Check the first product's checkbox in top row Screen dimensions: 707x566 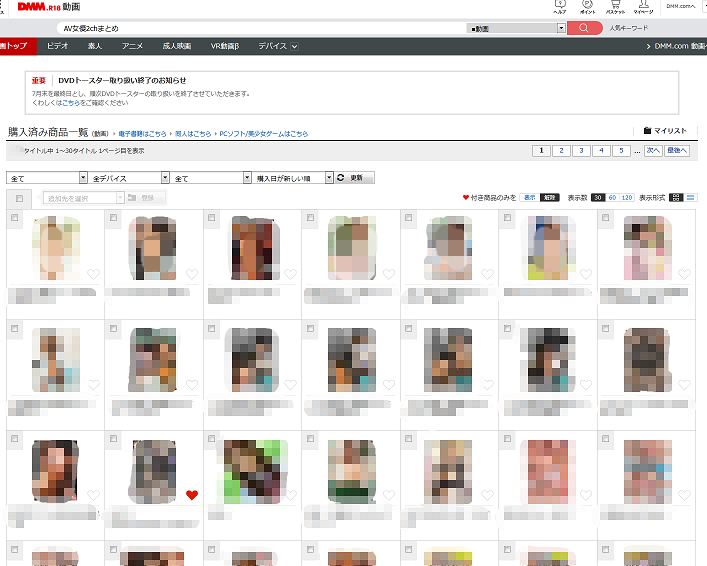pyautogui.click(x=14, y=217)
